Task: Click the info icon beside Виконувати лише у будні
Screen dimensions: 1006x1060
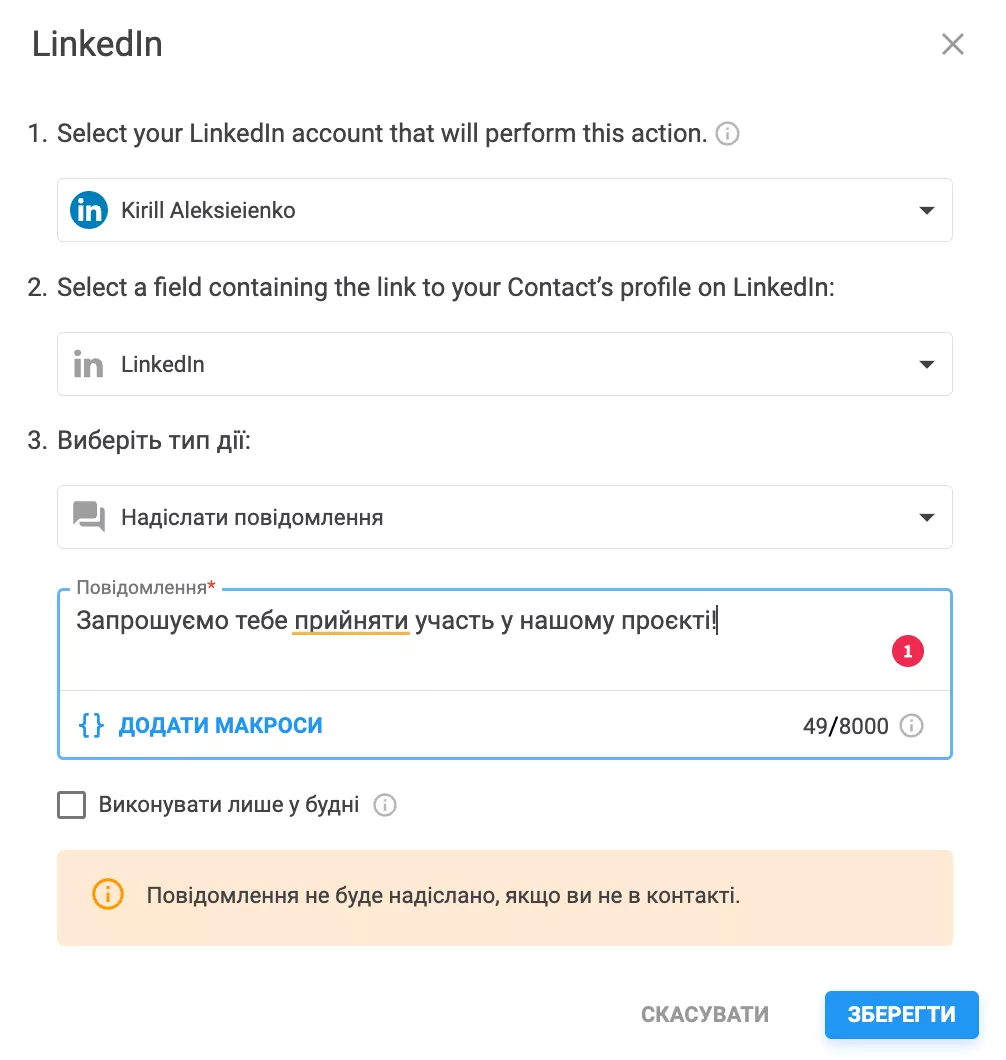Action: (x=385, y=804)
